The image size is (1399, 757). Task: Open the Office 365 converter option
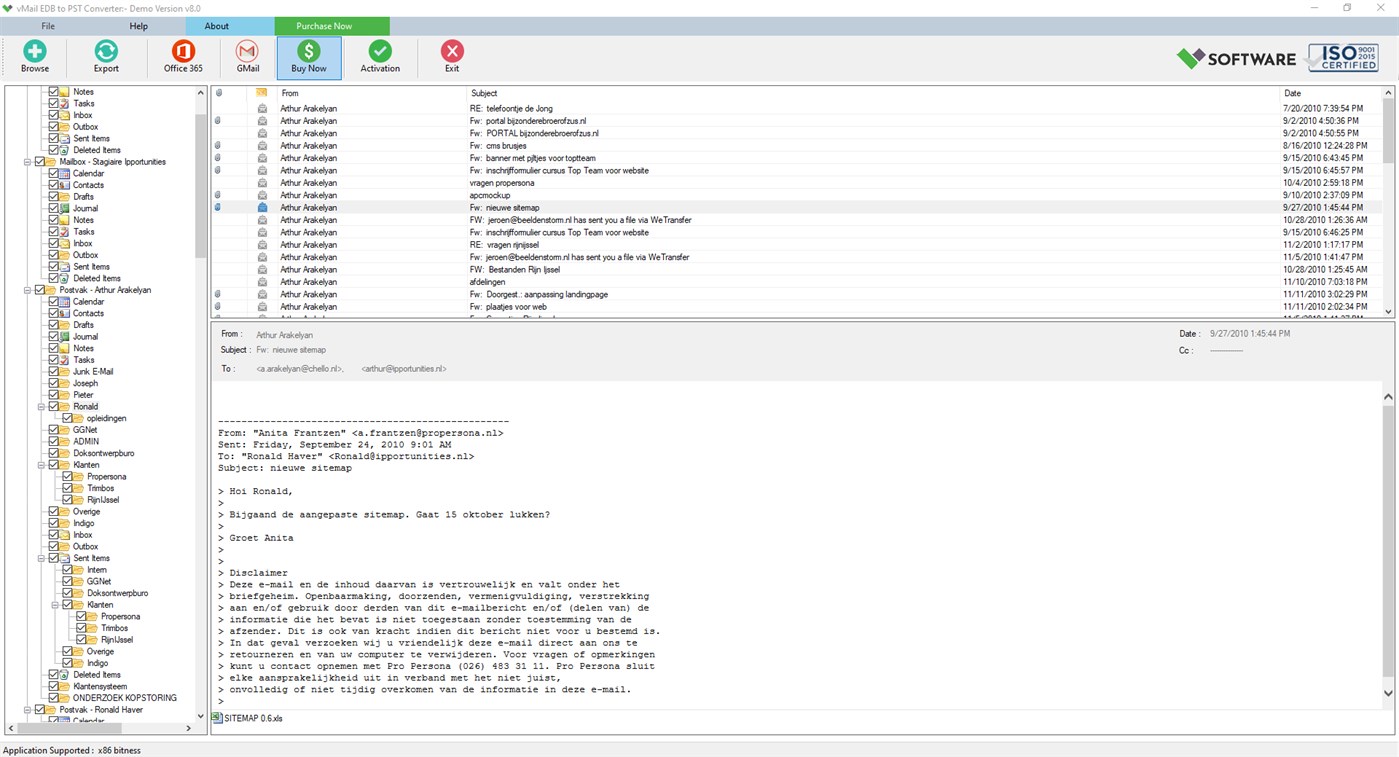click(x=182, y=57)
